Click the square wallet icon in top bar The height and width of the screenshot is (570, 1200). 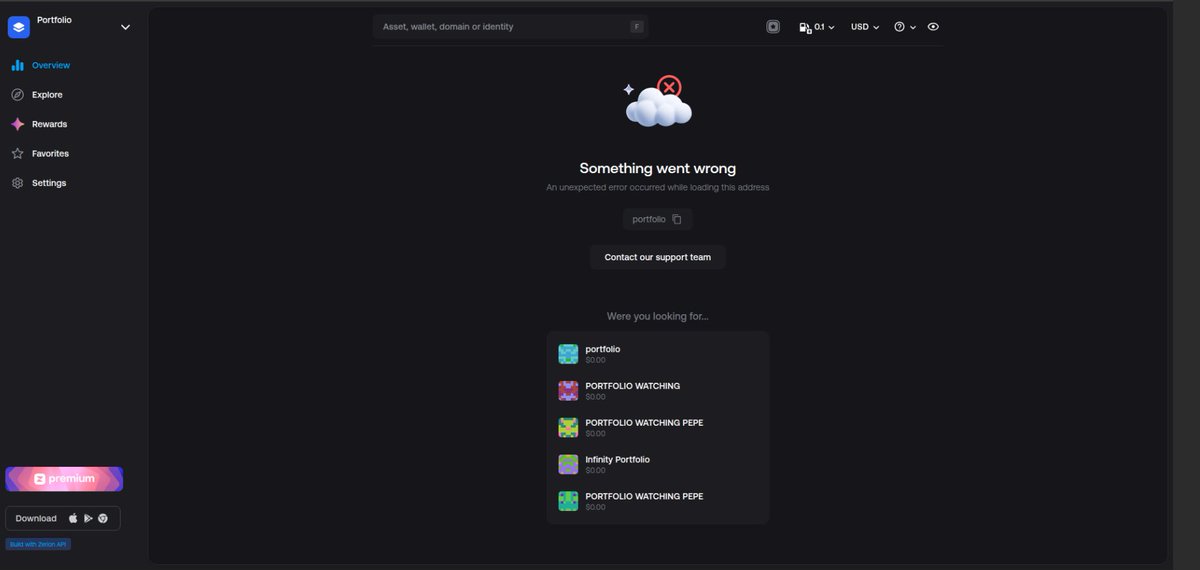click(x=773, y=27)
